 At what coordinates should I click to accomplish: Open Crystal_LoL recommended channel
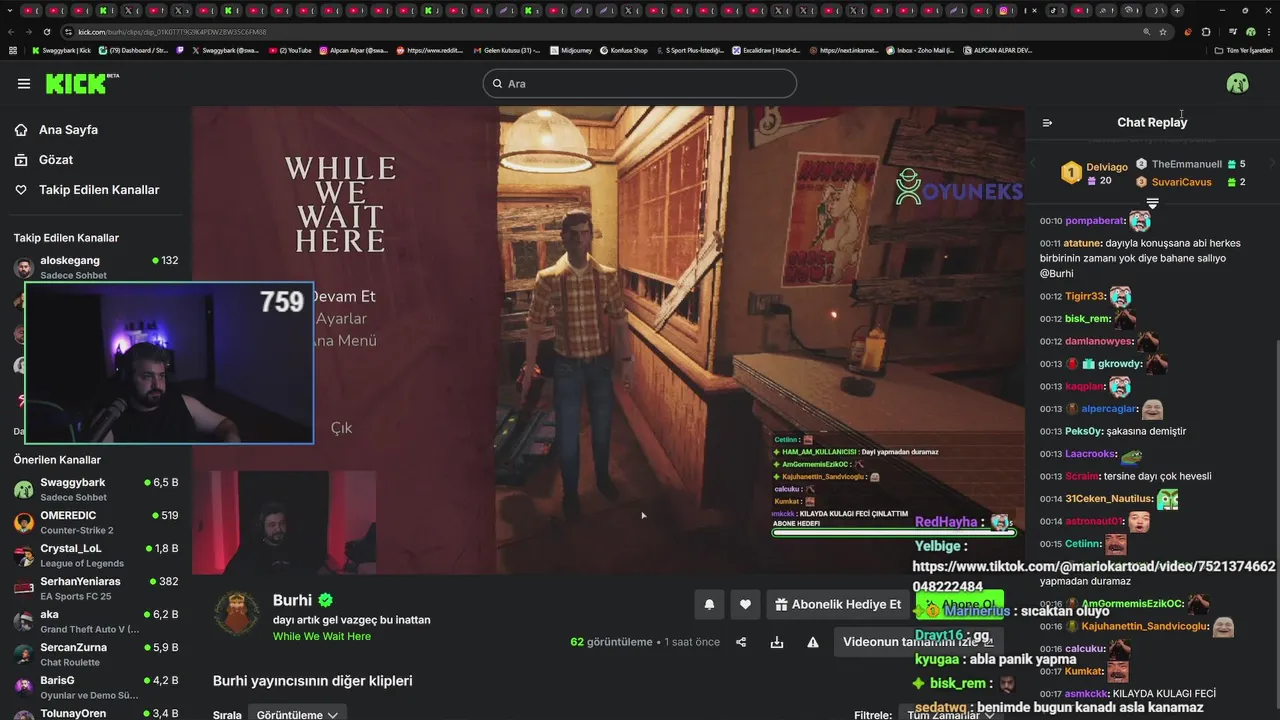tap(96, 555)
